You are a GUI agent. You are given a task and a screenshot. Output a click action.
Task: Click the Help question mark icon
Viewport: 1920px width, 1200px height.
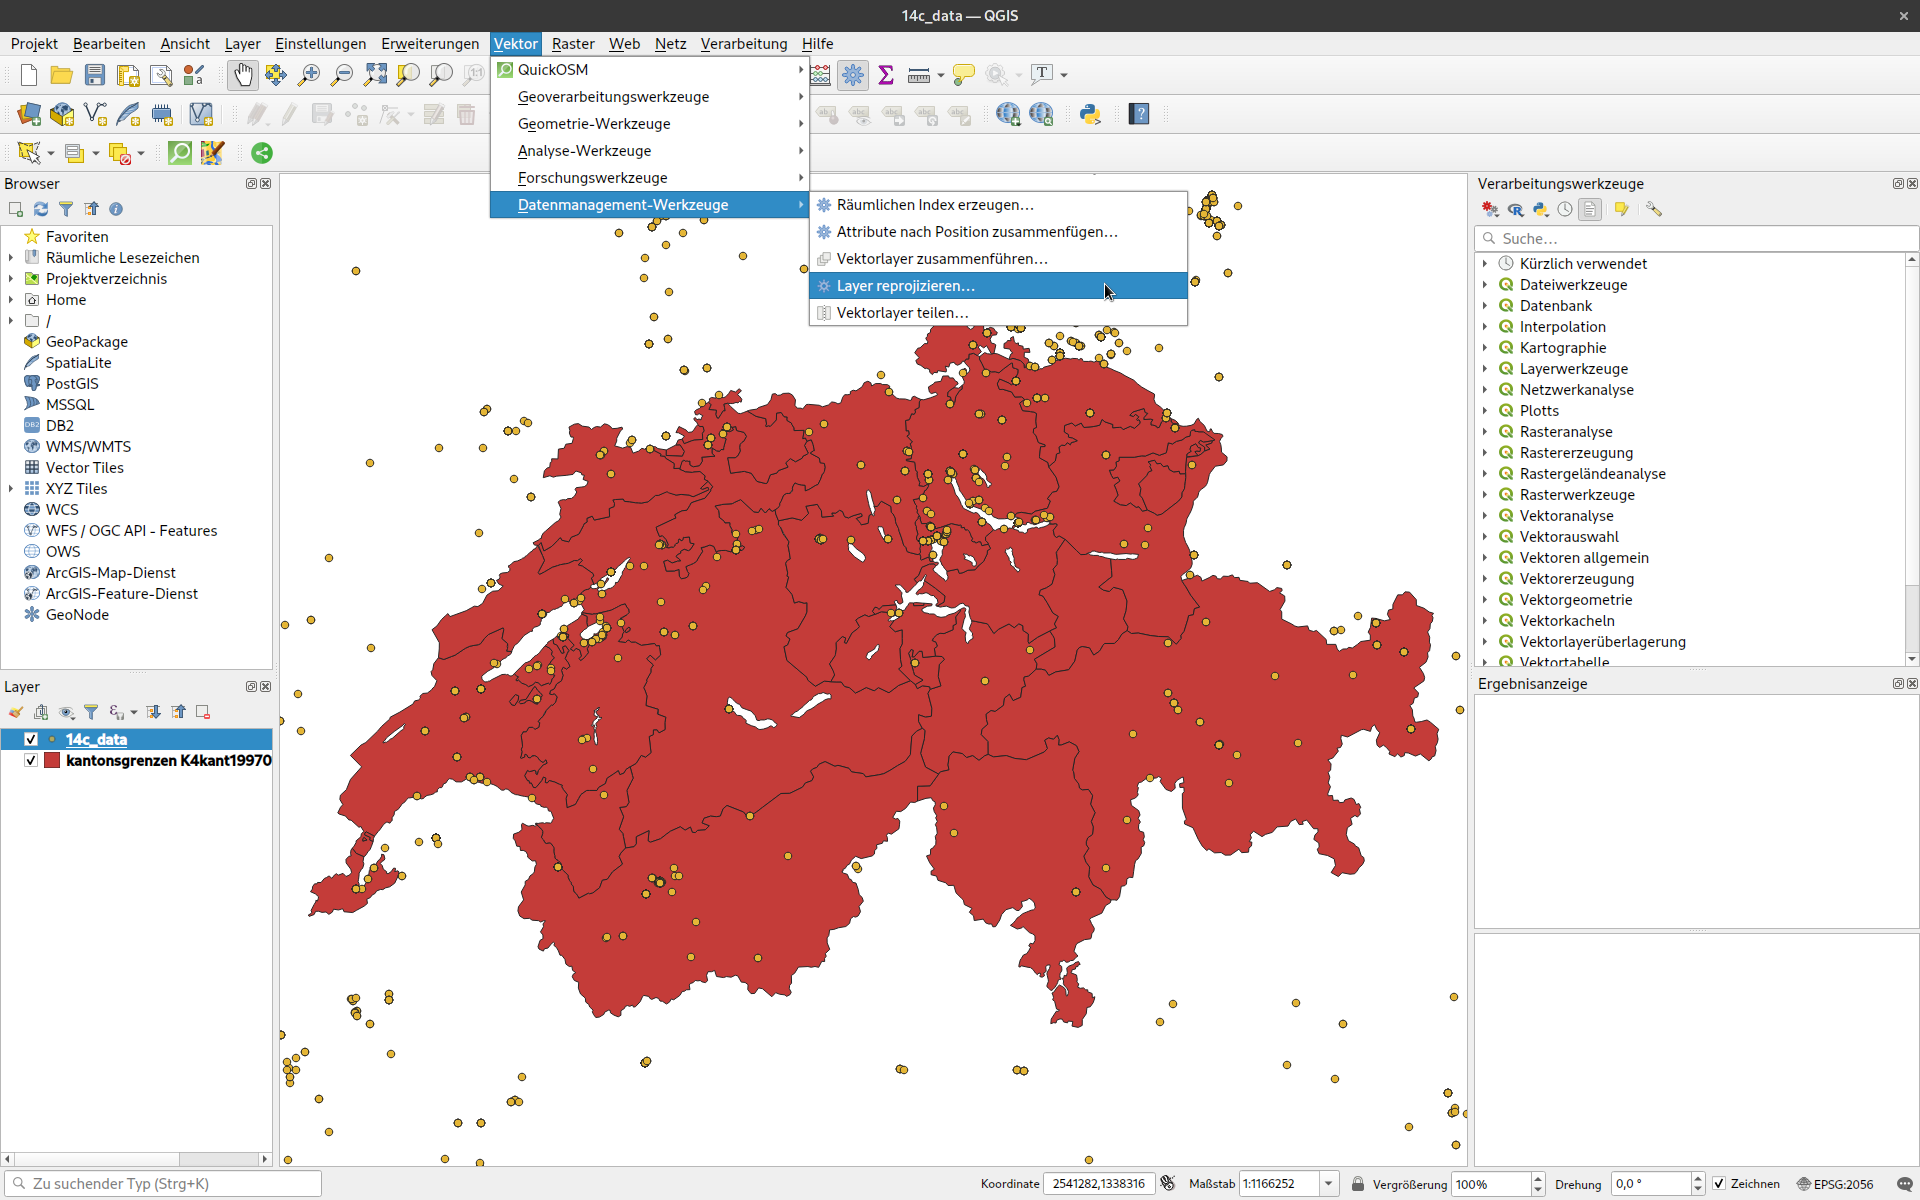point(1139,114)
